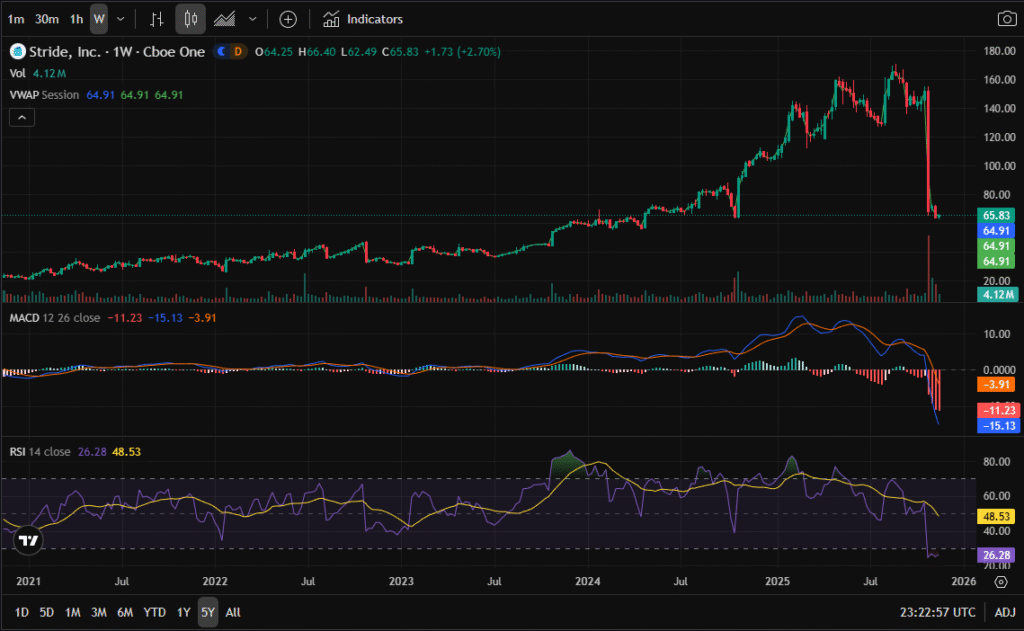This screenshot has width=1024, height=631.
Task: Switch to the YTD date range
Action: (154, 612)
